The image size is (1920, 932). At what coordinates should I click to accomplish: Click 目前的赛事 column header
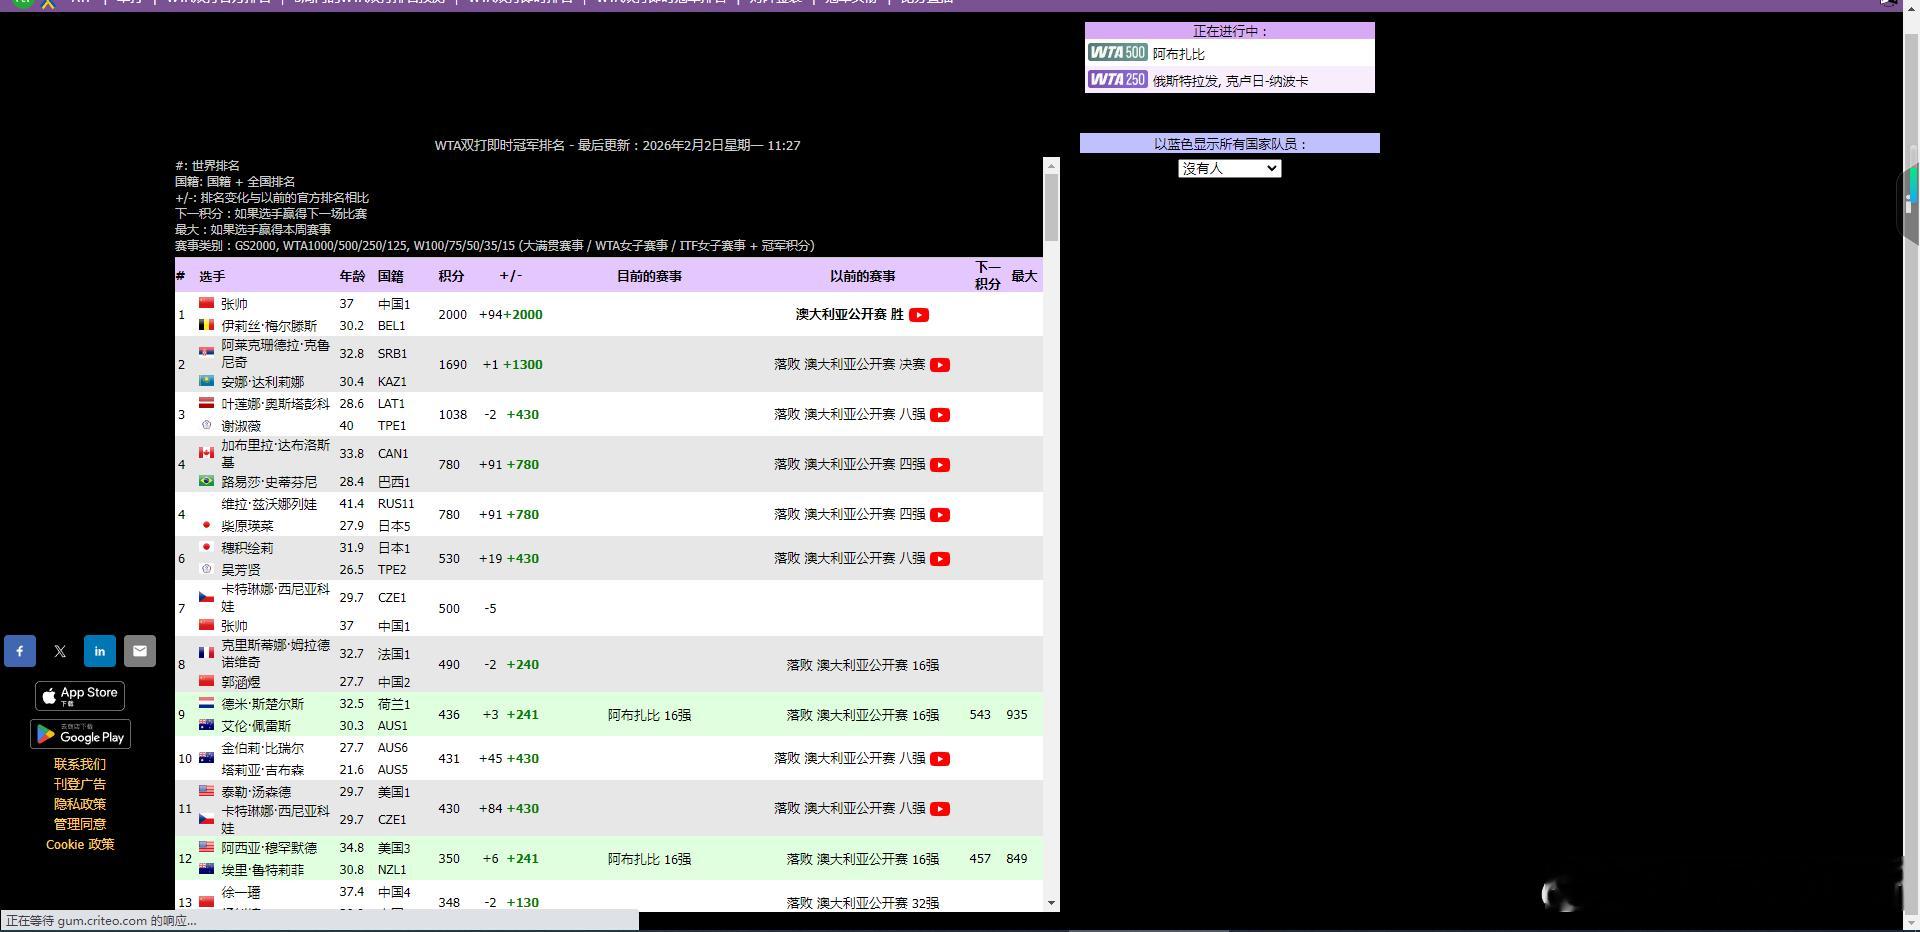649,276
